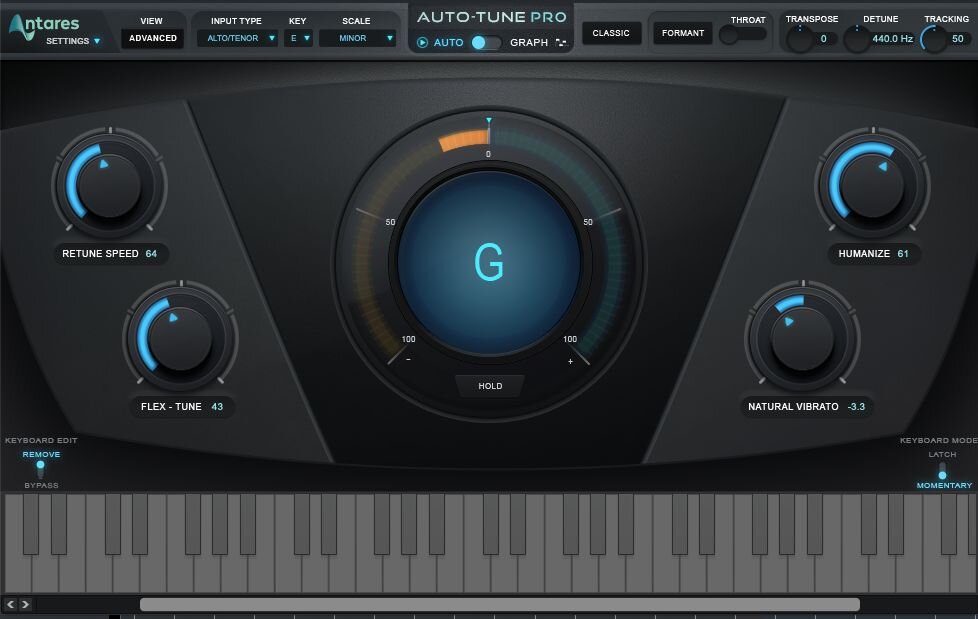Click the Detune value 440.0 Hz
The height and width of the screenshot is (619, 978).
pos(893,39)
